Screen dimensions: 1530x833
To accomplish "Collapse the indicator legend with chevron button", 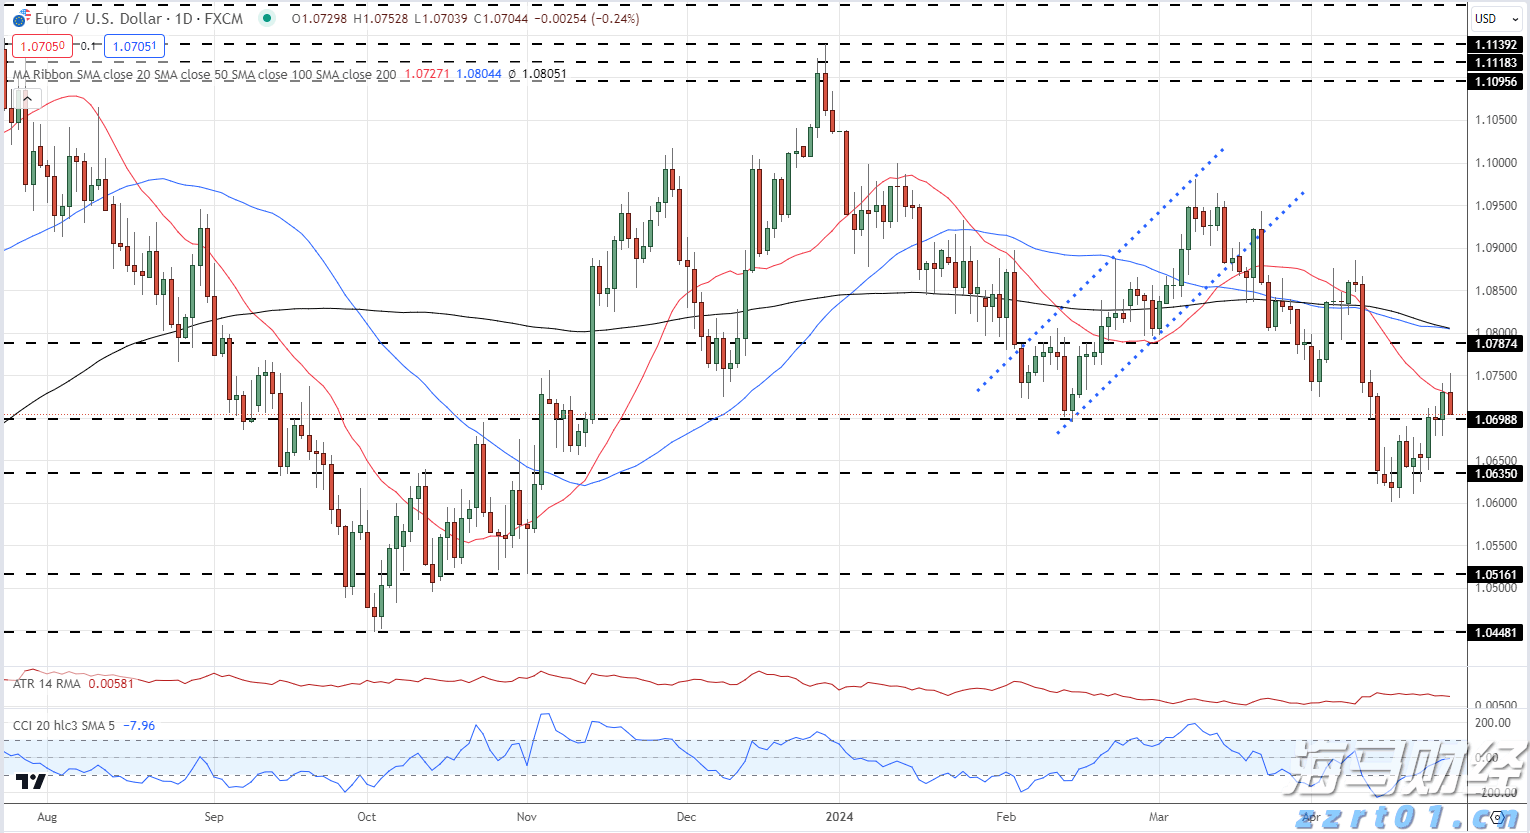I will pyautogui.click(x=27, y=99).
